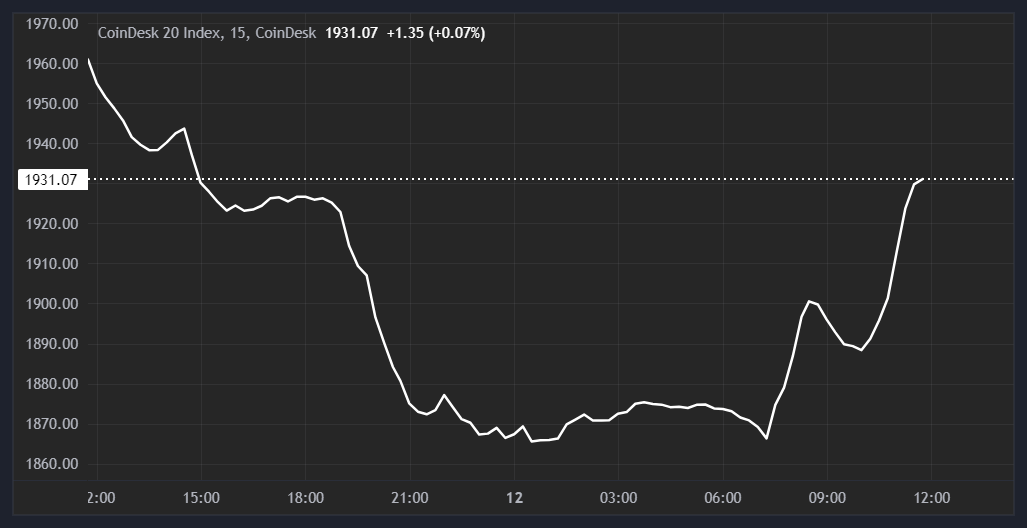Viewport: 1027px width, 528px height.
Task: Click the bold 1931.07 legend value
Action: pos(351,33)
